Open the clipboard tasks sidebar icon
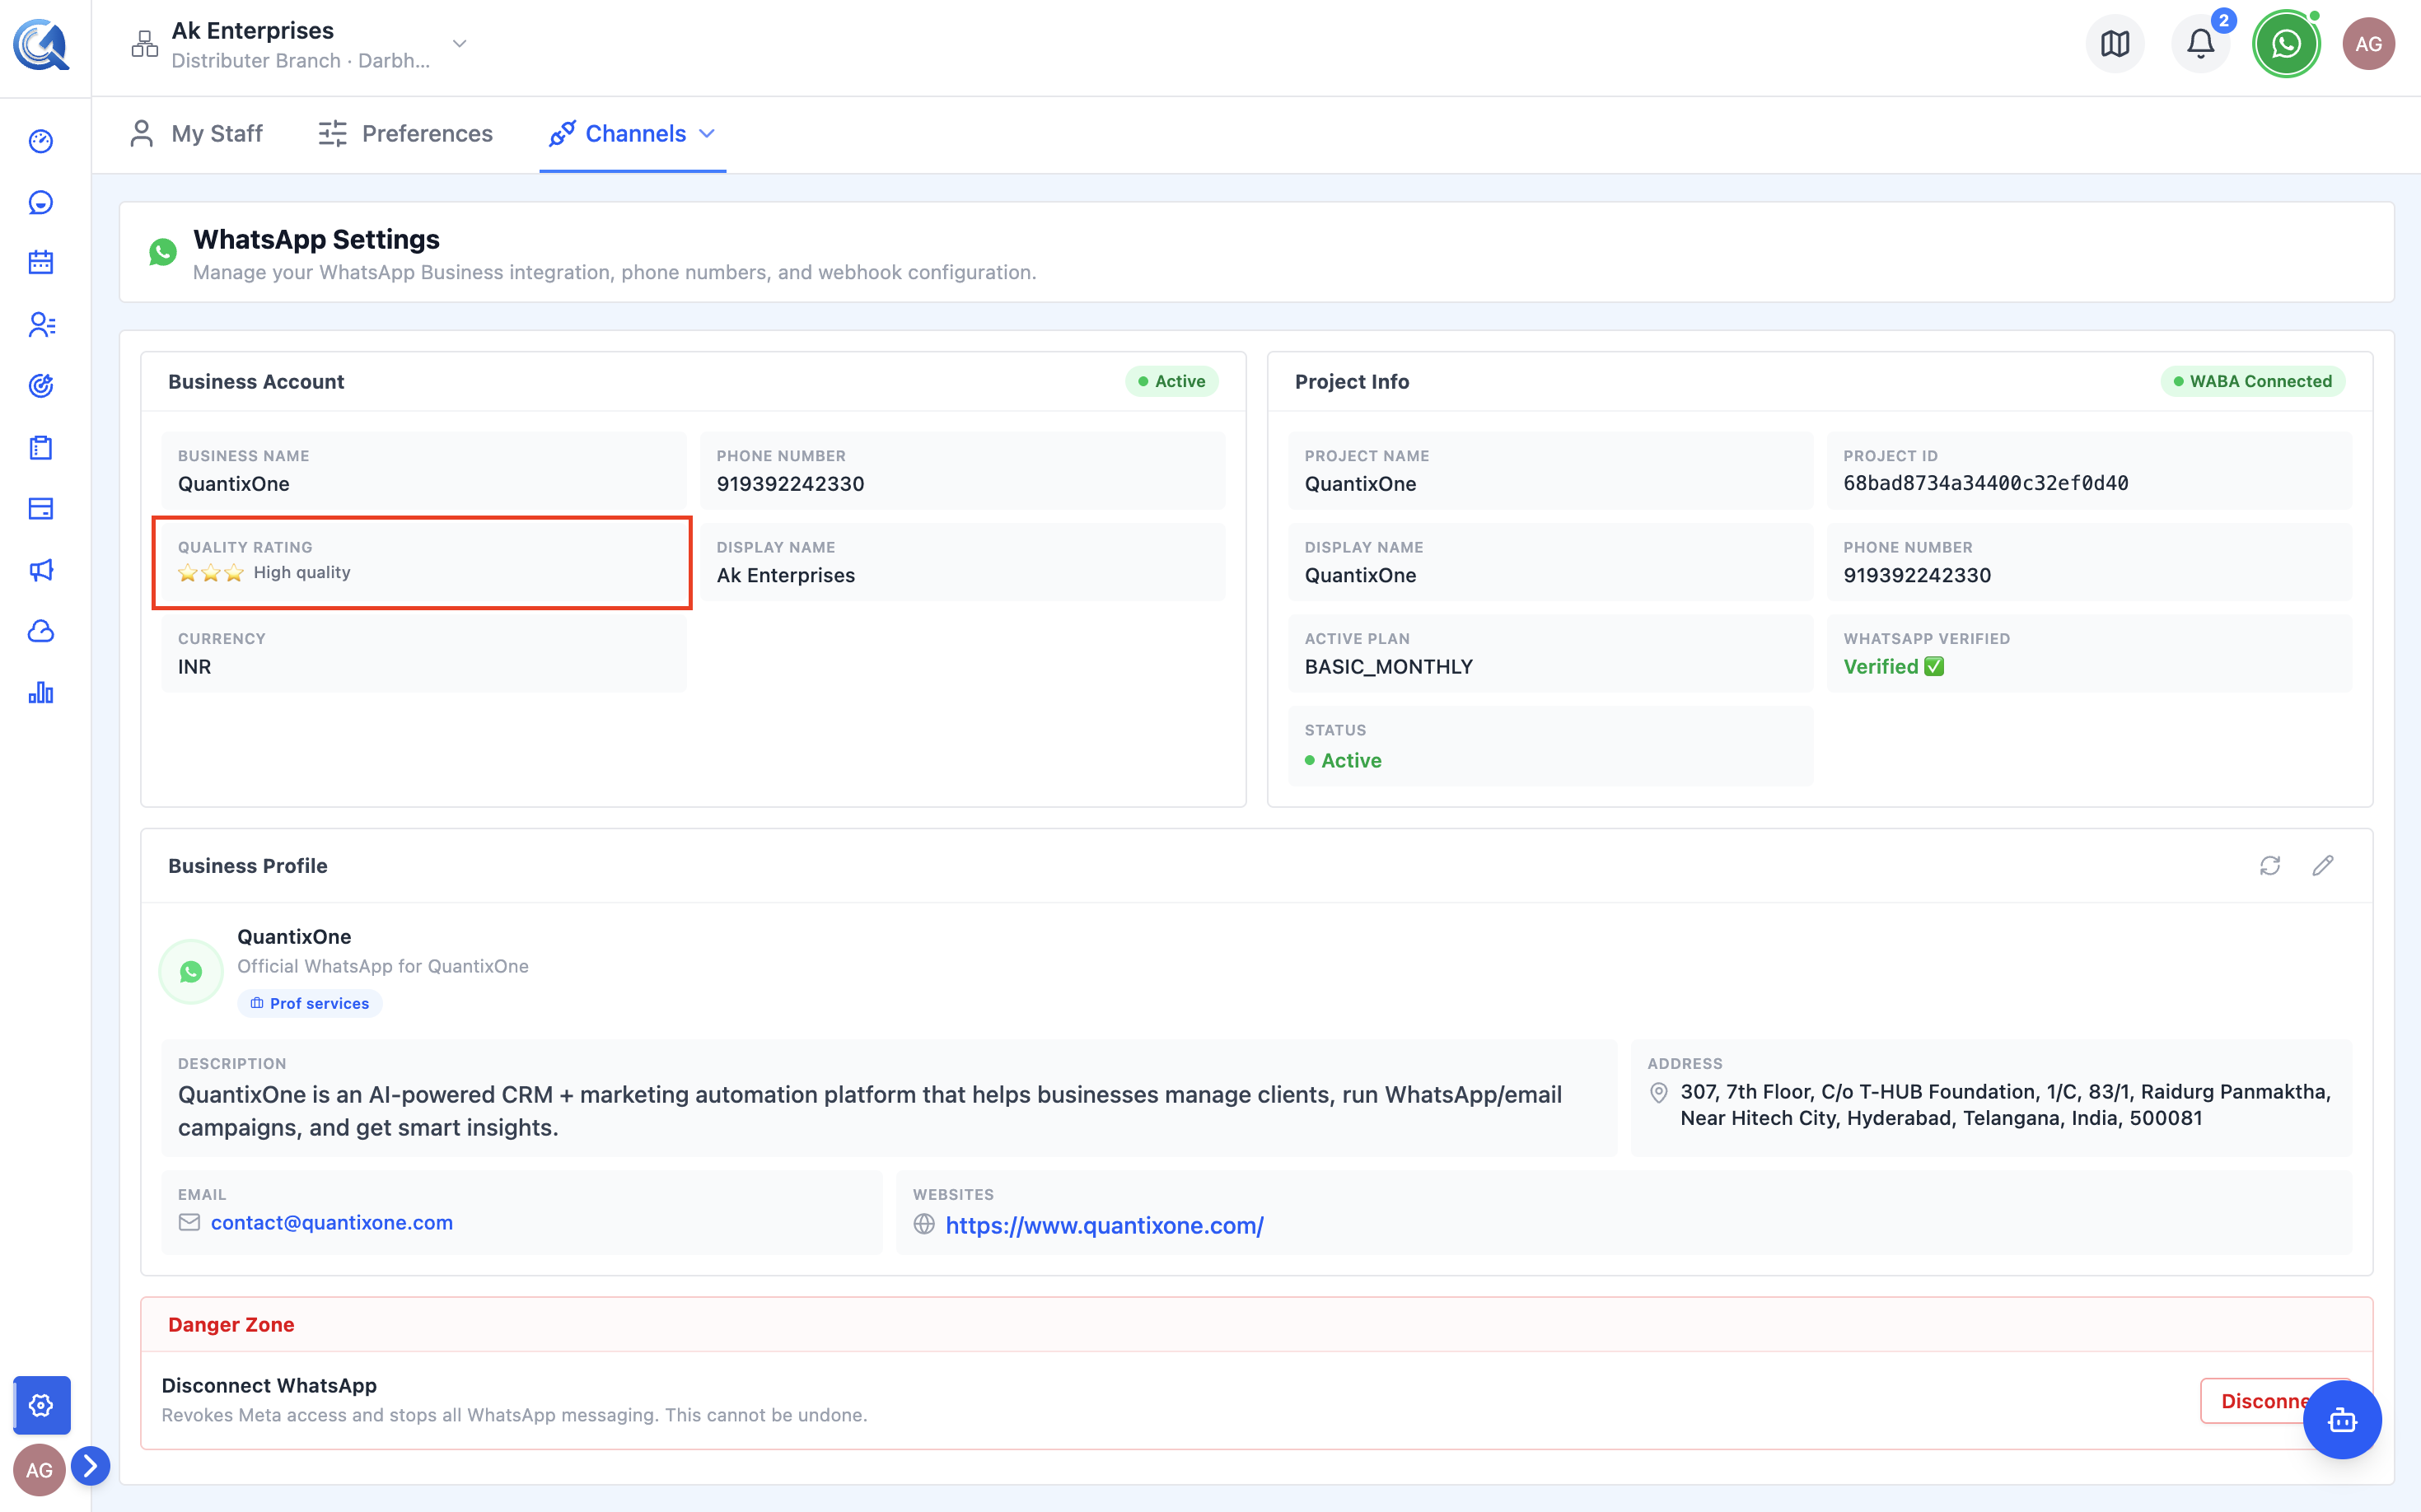Screen dimensions: 2421x1512 coord(41,447)
